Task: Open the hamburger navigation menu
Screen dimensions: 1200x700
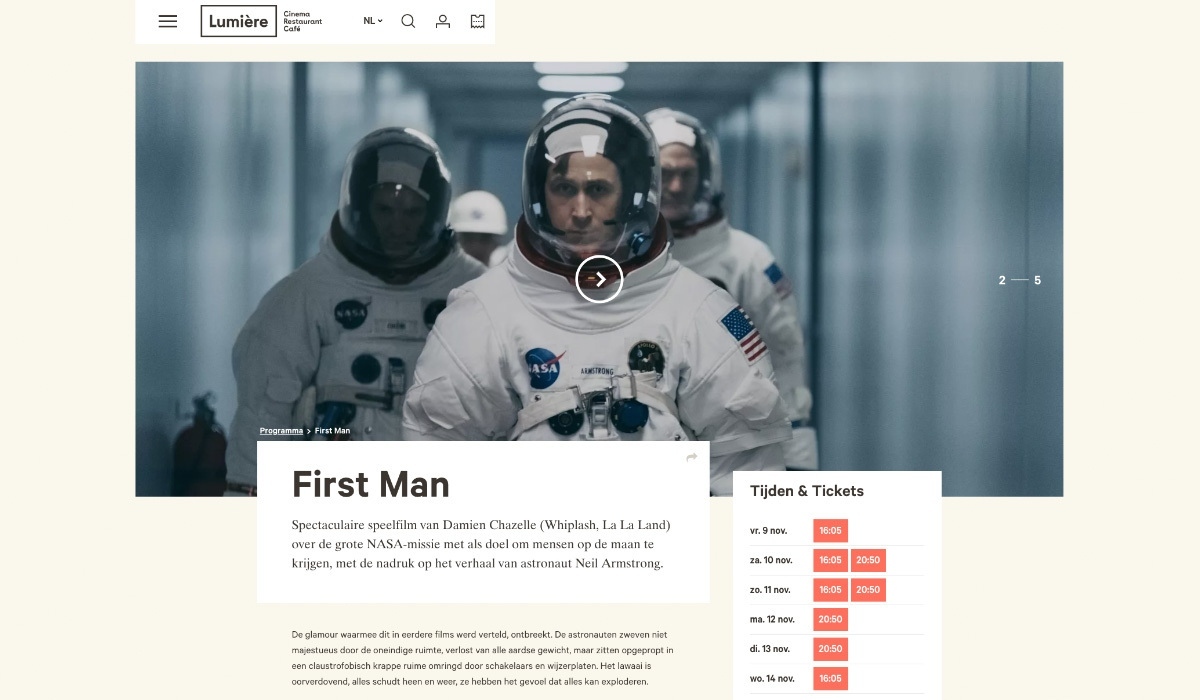Action: (x=168, y=21)
